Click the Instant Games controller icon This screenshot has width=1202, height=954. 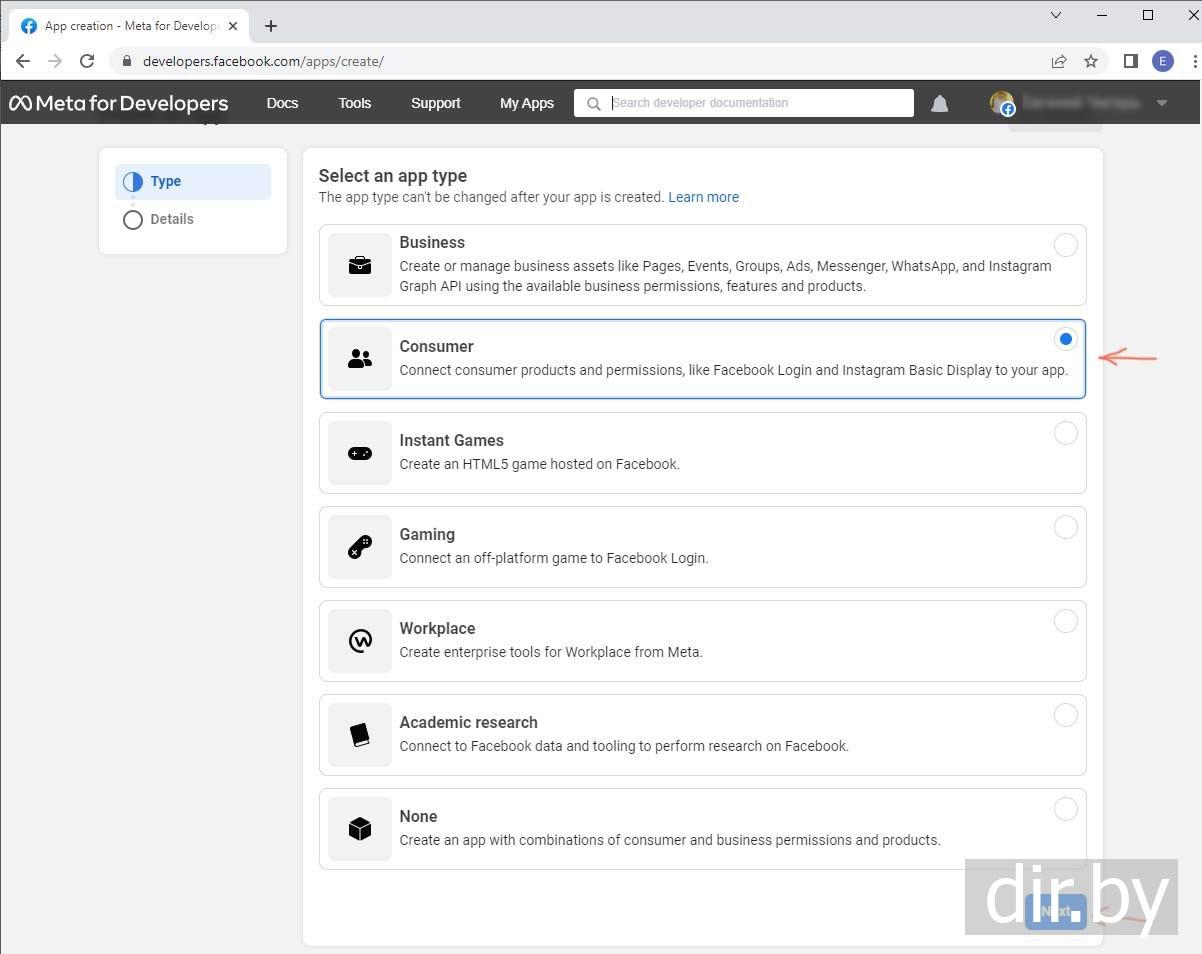click(x=360, y=453)
